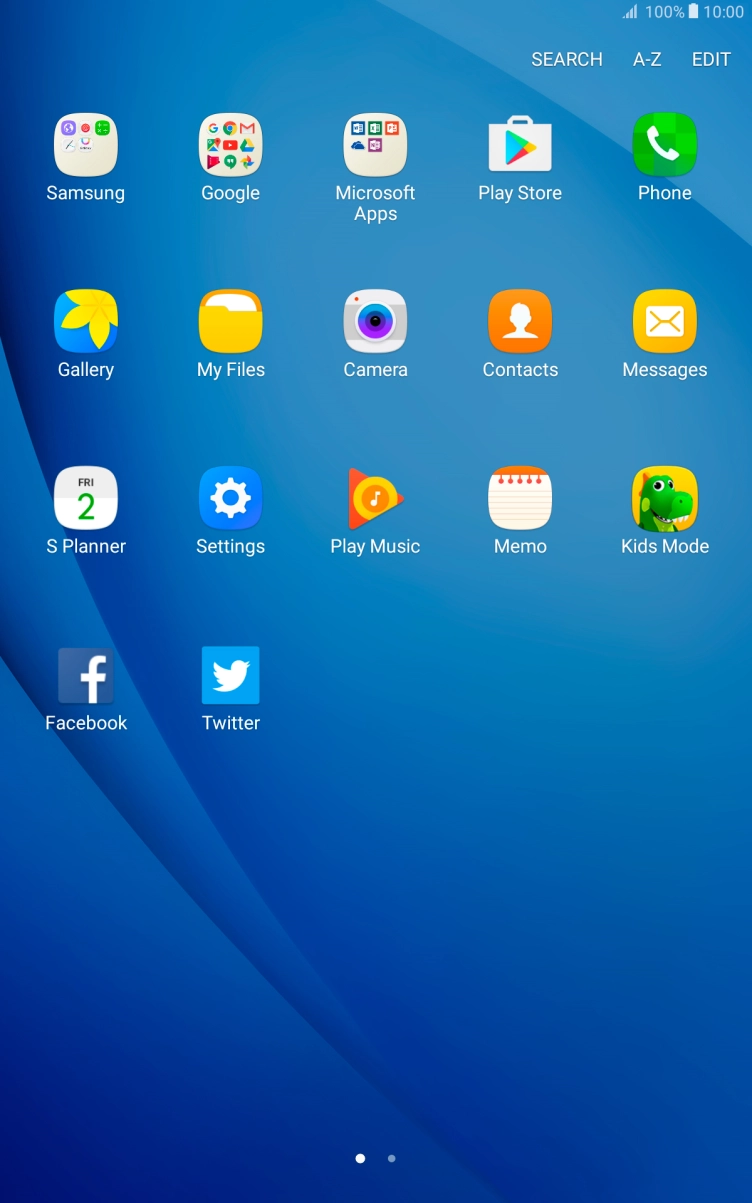Open S Planner calendar

pos(86,499)
